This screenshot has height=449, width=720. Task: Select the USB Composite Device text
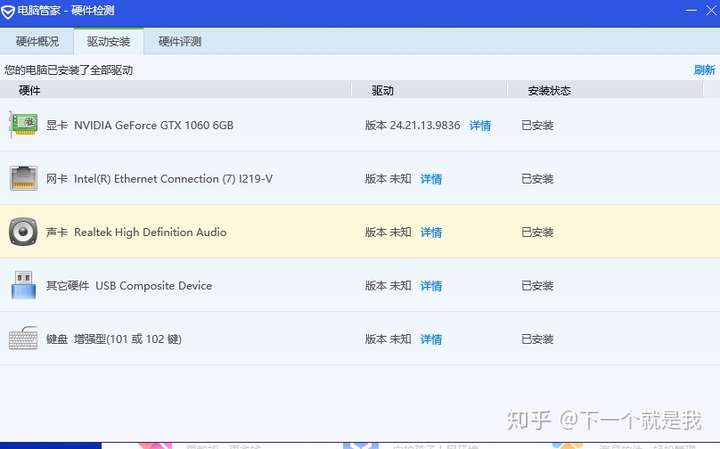(x=154, y=286)
